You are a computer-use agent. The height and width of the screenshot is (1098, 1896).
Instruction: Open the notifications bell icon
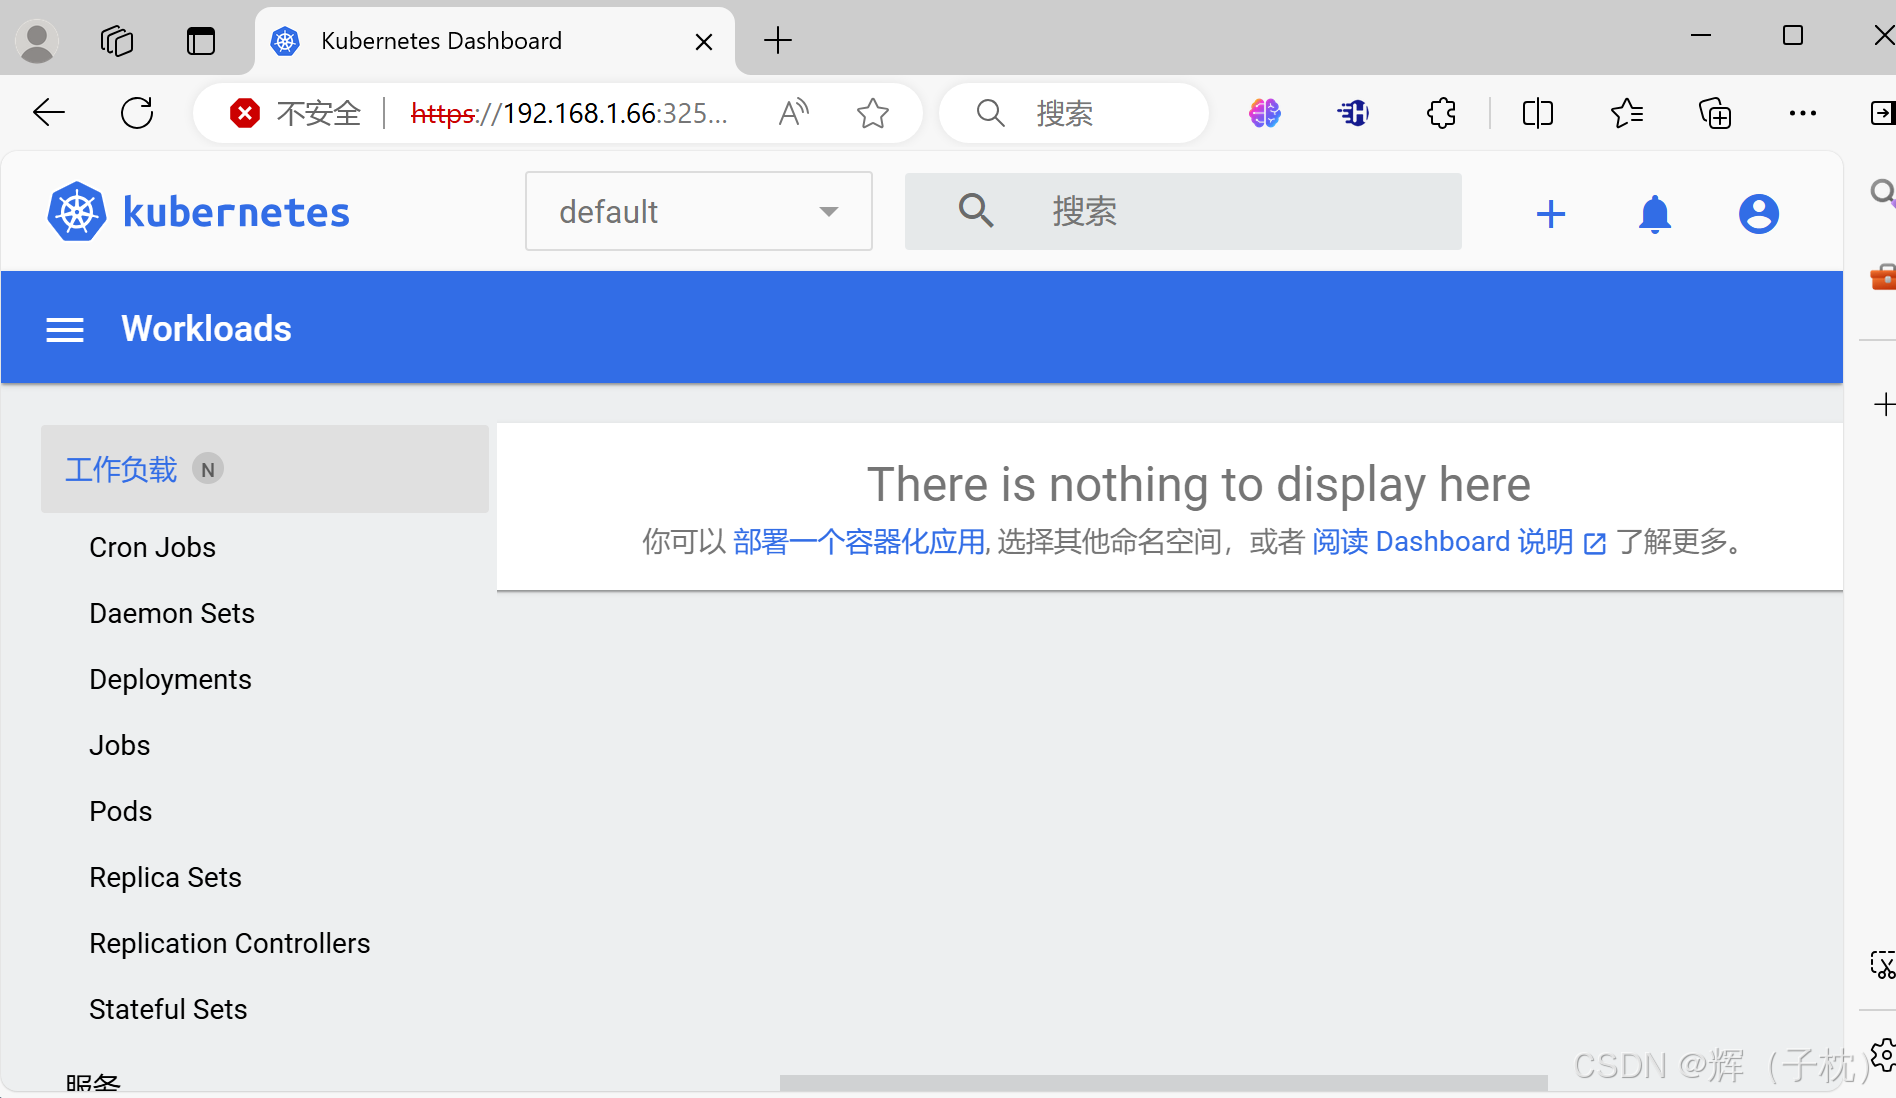pos(1655,214)
